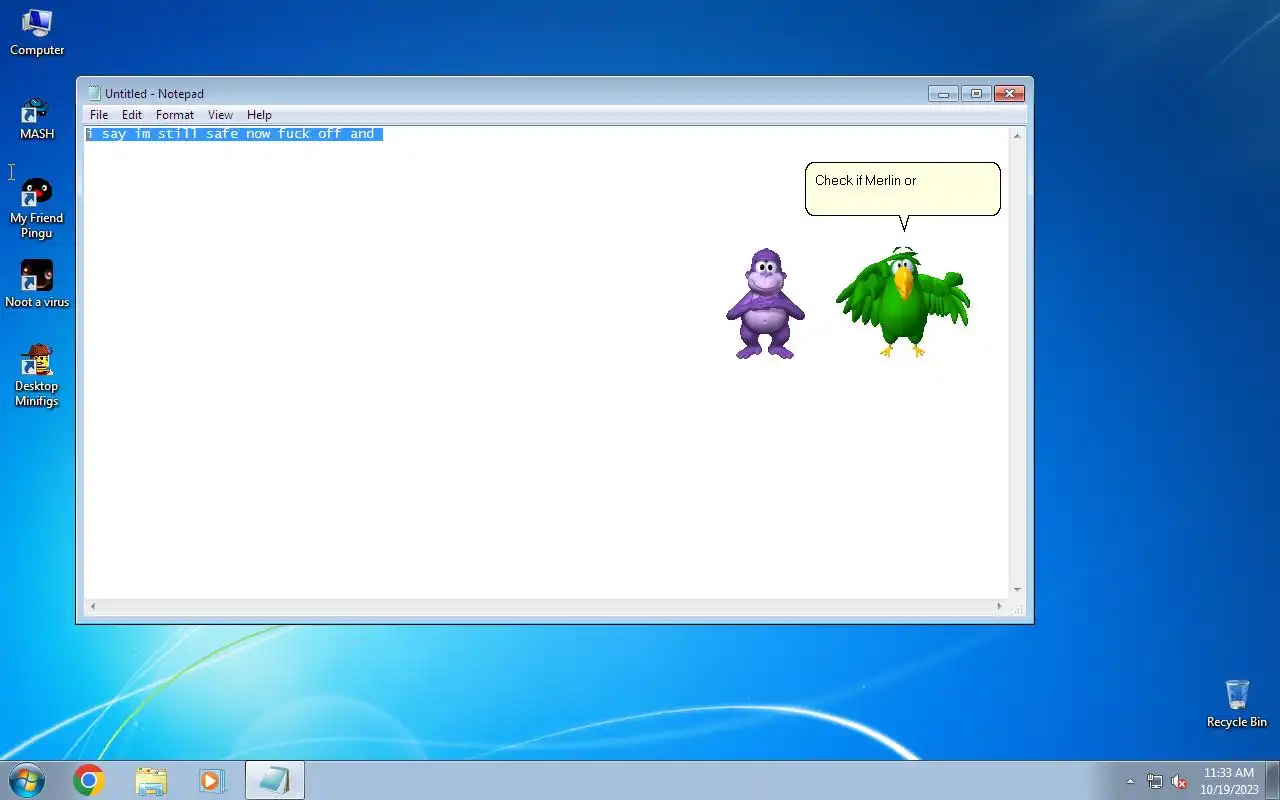Open the File menu in Notepad
The width and height of the screenshot is (1280, 800).
(x=99, y=115)
